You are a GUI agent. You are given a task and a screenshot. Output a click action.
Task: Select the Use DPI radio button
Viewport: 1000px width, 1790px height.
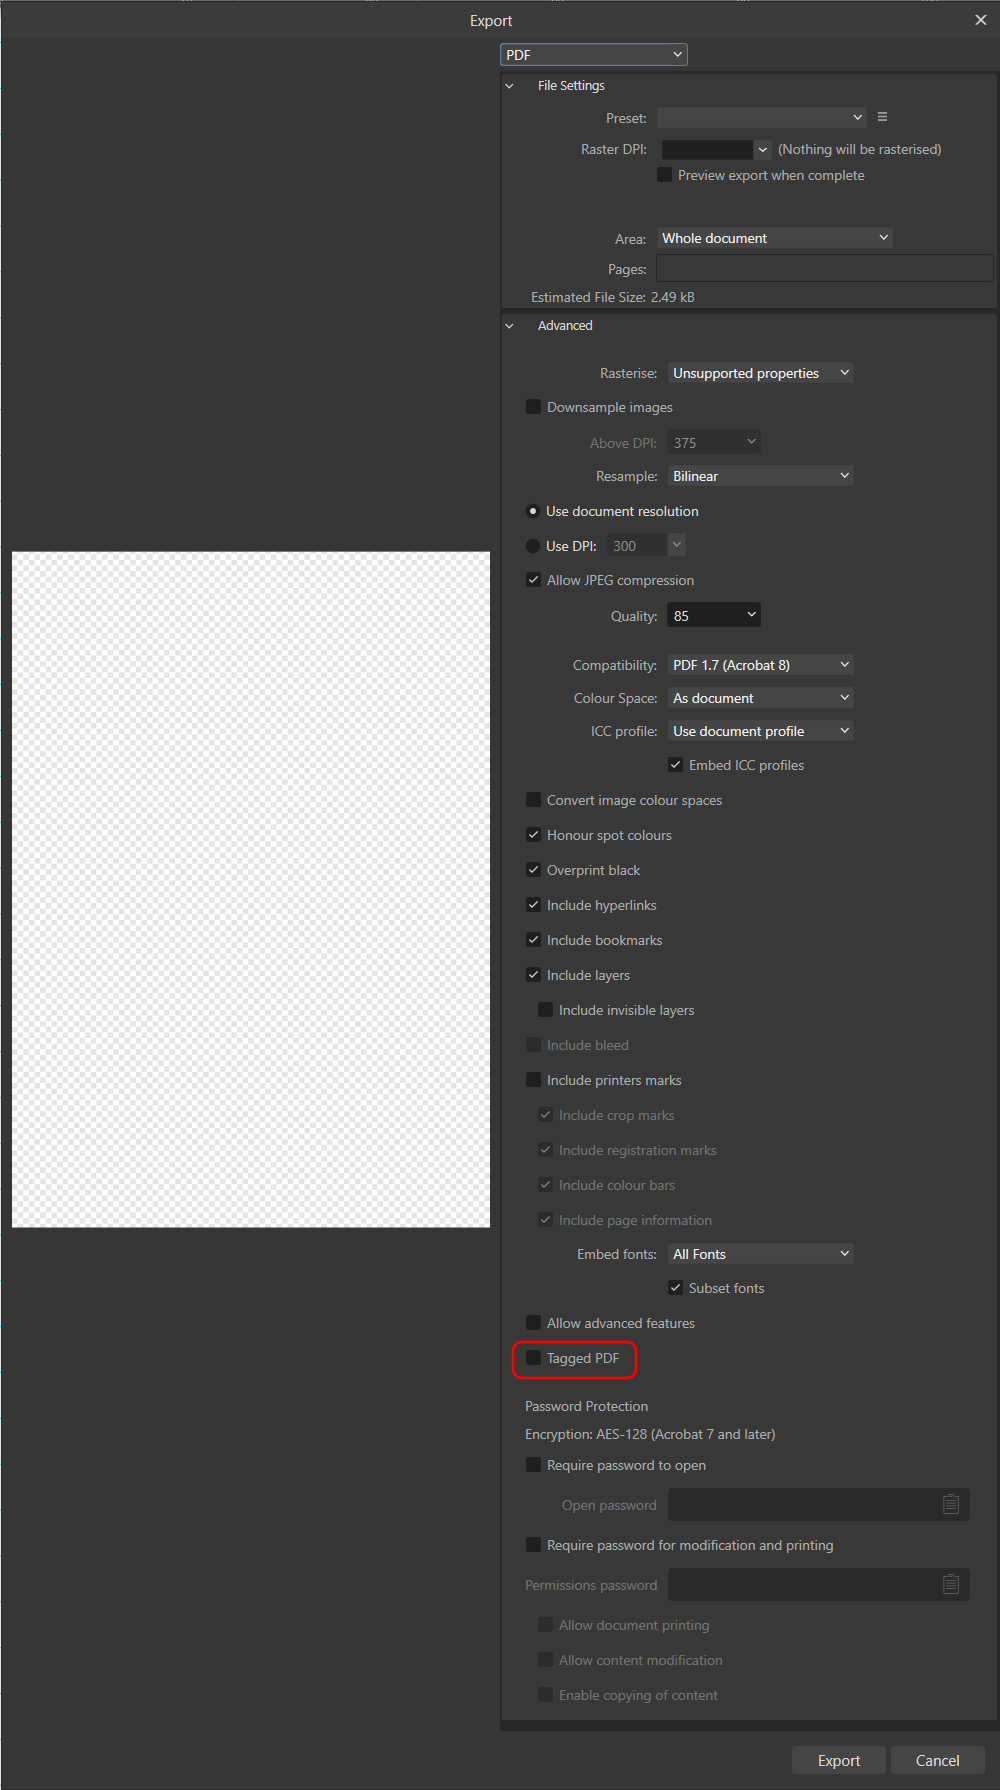pos(533,546)
